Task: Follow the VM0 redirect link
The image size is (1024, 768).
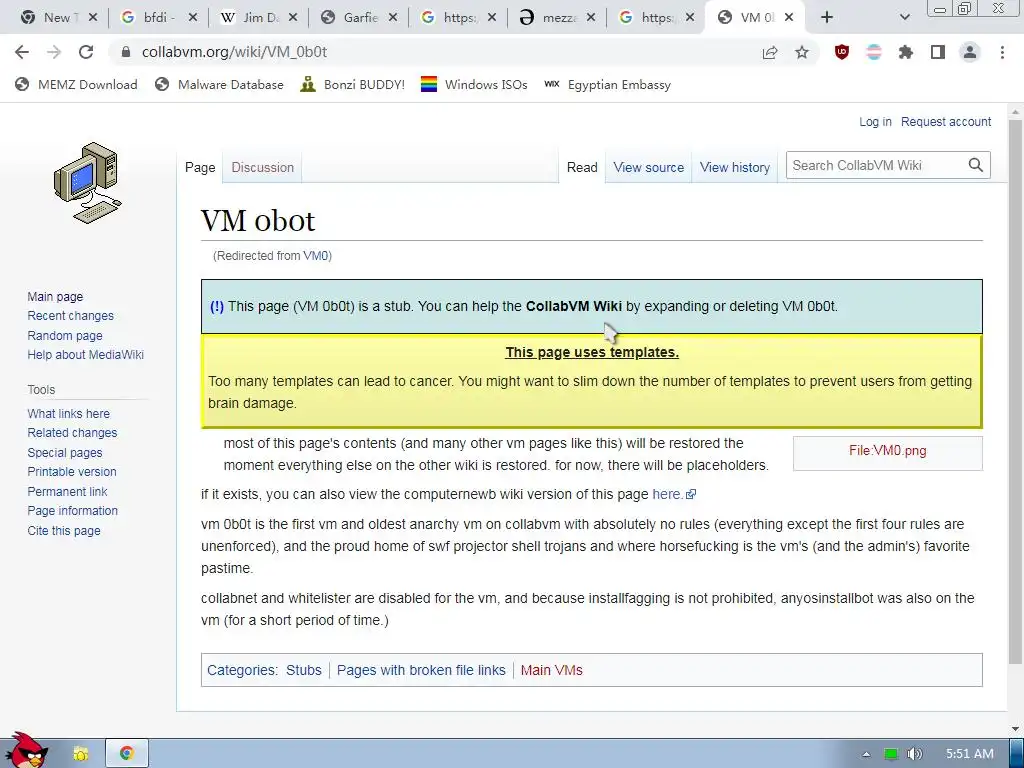Action: pos(315,256)
